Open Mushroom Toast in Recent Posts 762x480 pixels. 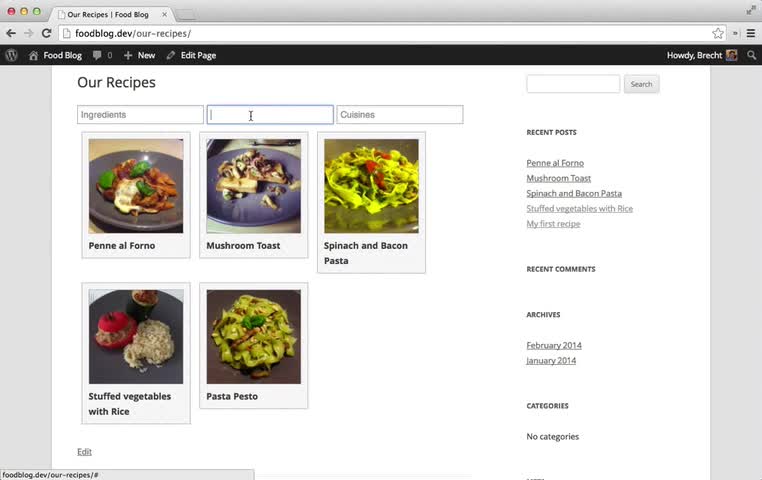click(558, 178)
